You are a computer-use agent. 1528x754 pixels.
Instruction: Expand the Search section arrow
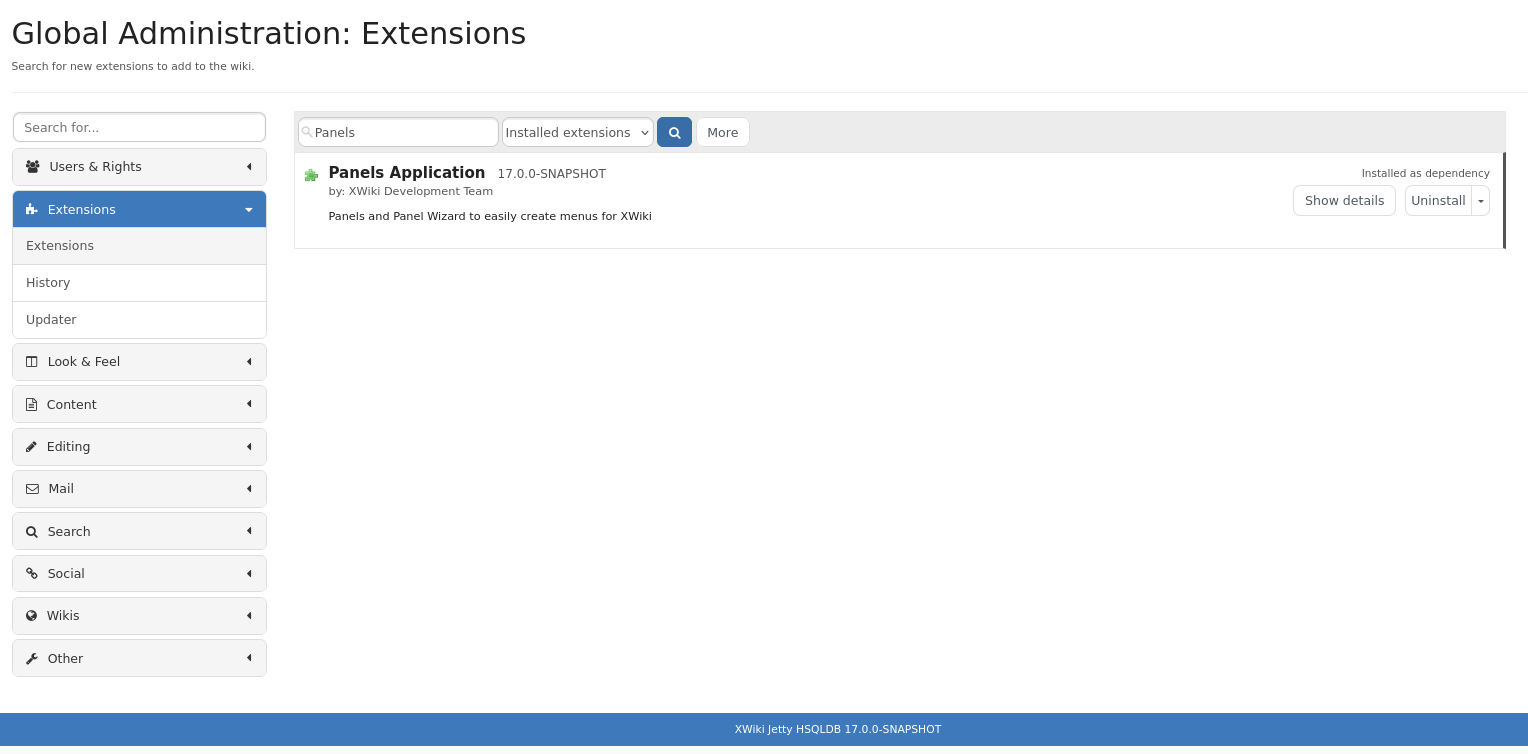pyautogui.click(x=249, y=531)
